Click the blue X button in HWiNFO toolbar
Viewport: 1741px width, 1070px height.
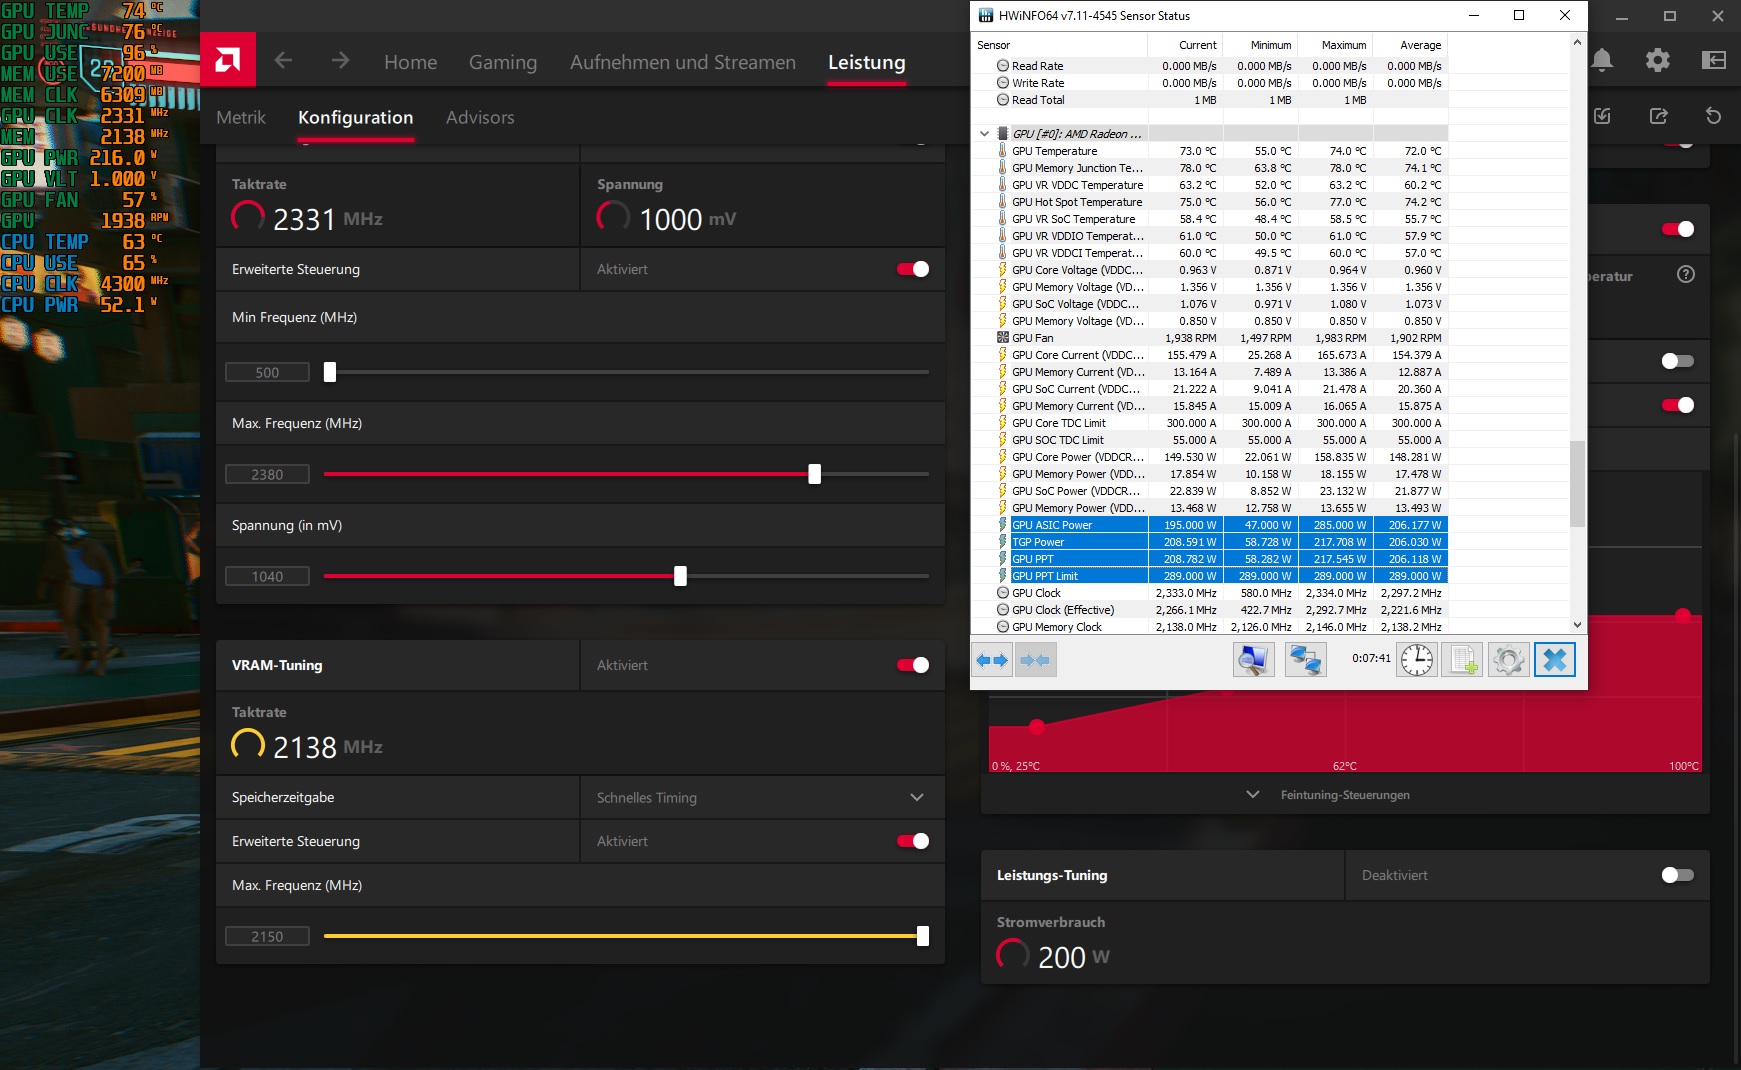[x=1555, y=659]
